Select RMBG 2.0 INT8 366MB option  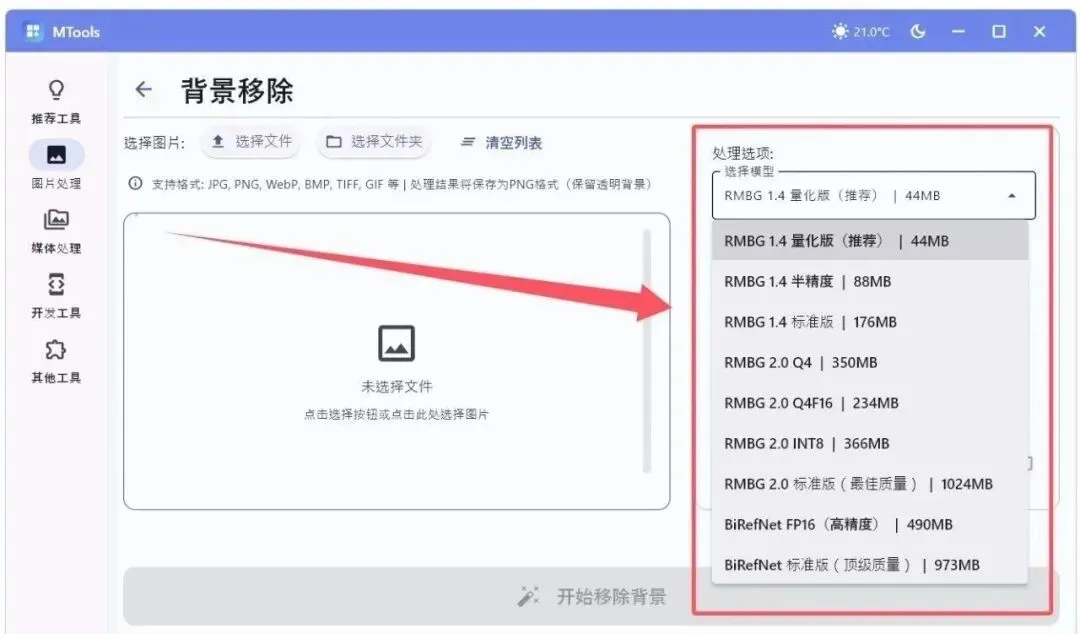click(x=870, y=444)
